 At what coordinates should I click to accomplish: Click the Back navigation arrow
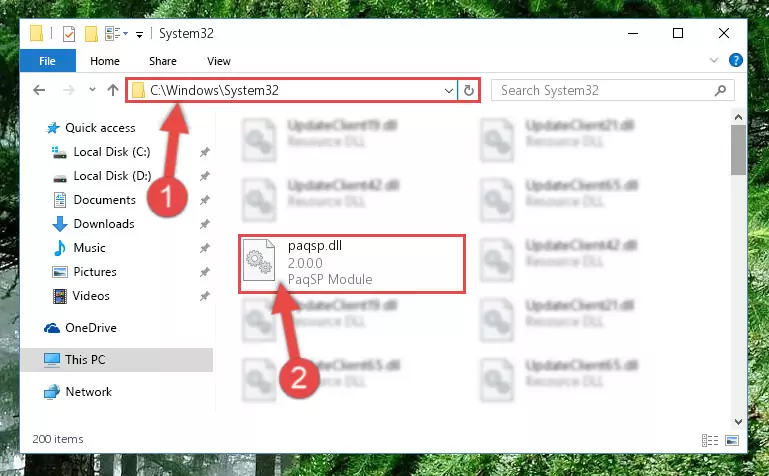[x=39, y=90]
